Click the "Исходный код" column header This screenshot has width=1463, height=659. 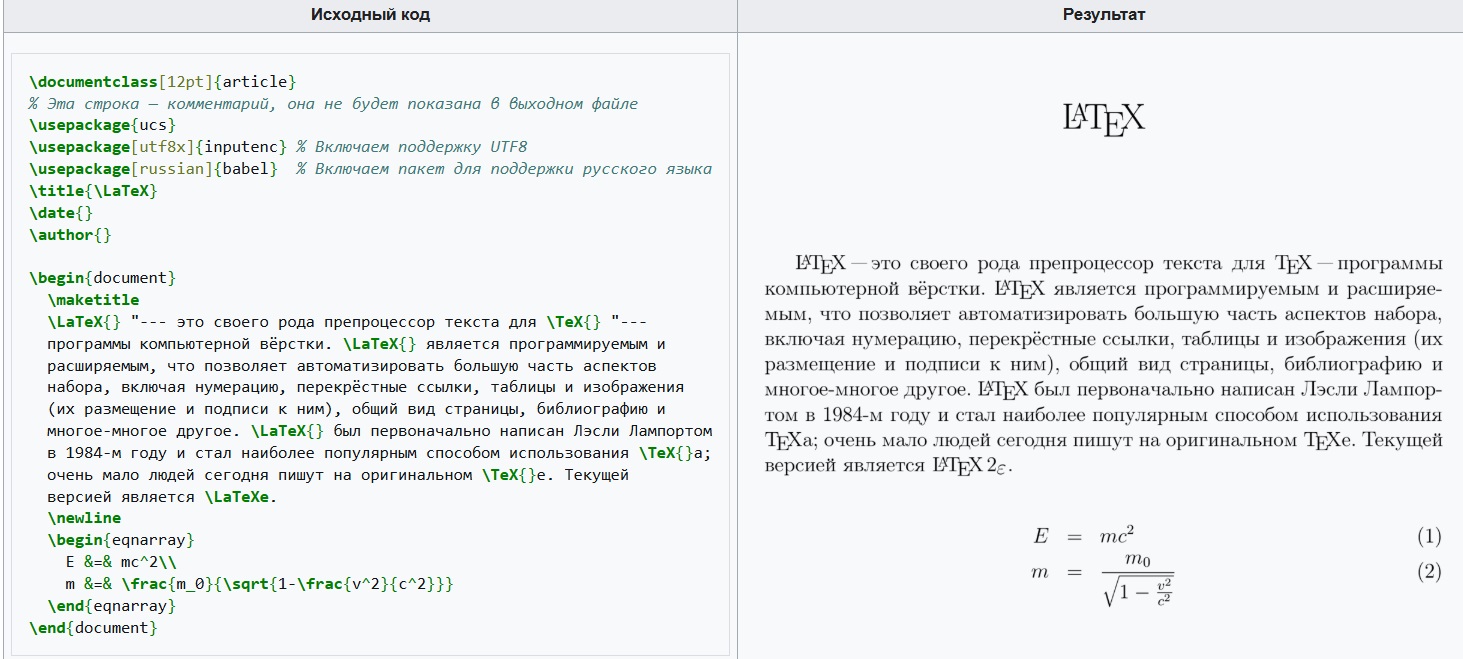371,15
